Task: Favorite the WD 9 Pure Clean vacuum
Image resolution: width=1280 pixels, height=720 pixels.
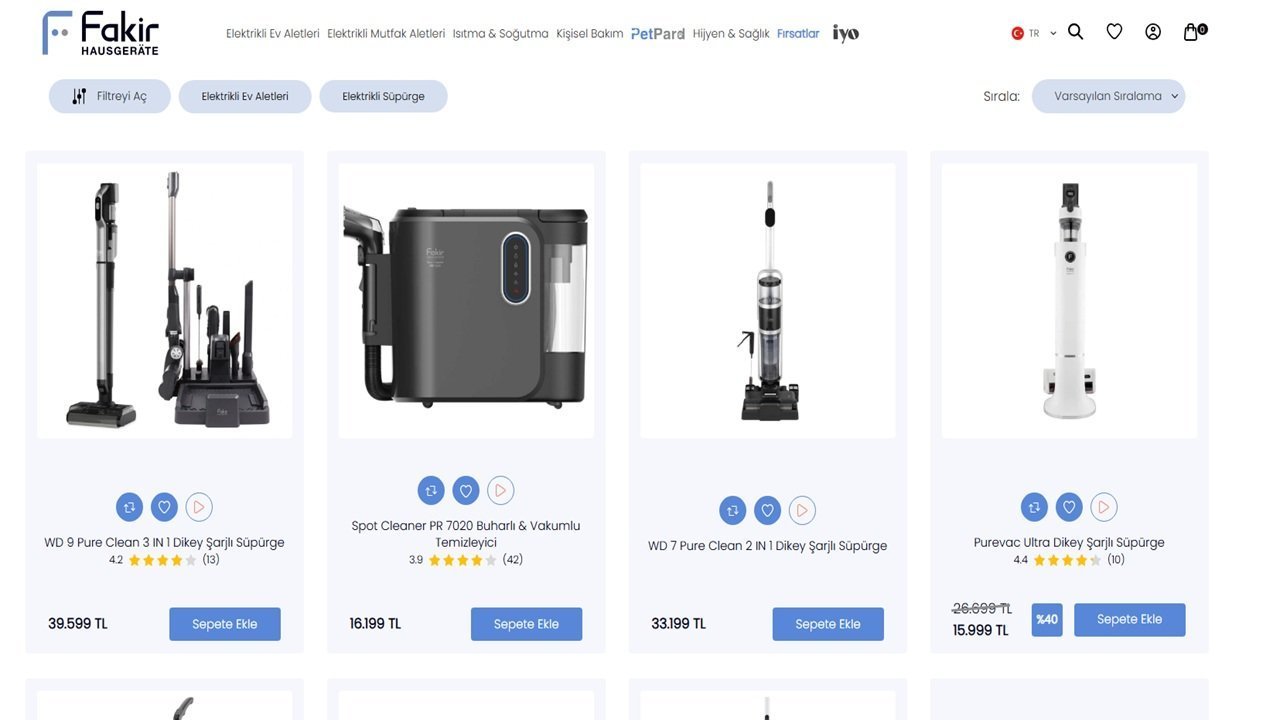Action: coord(164,507)
